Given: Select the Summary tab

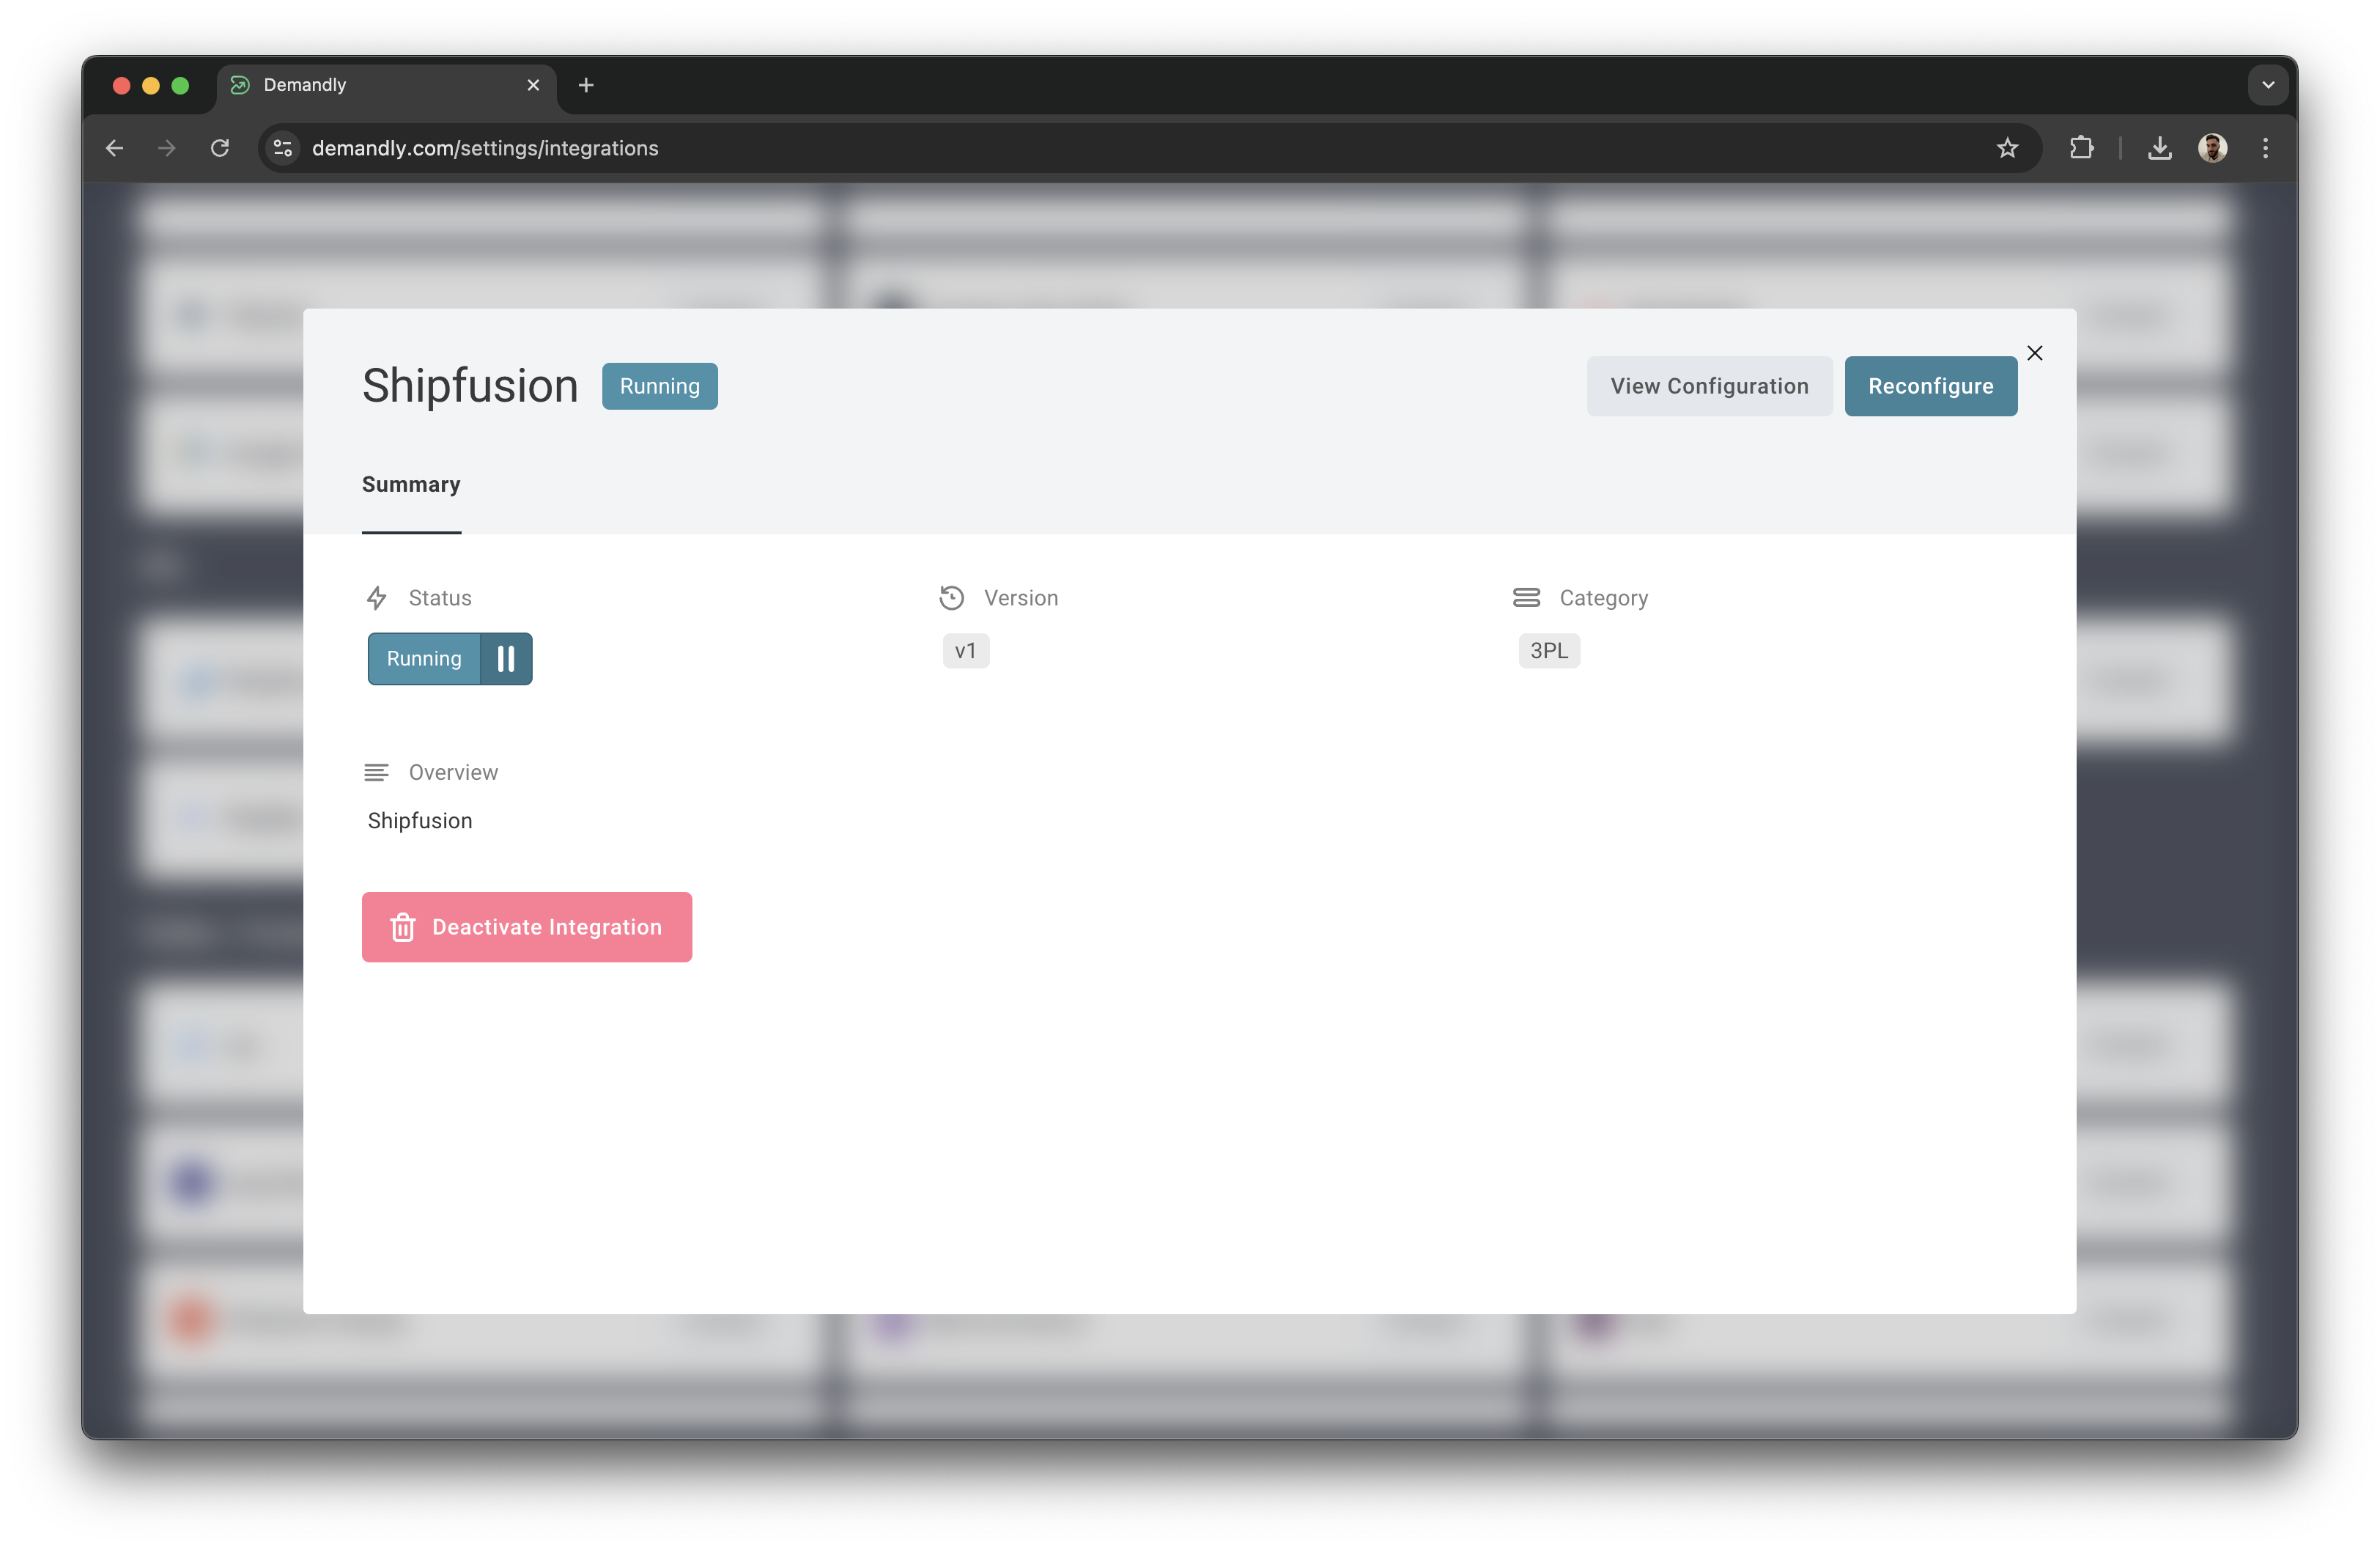Looking at the screenshot, I should pyautogui.click(x=411, y=484).
